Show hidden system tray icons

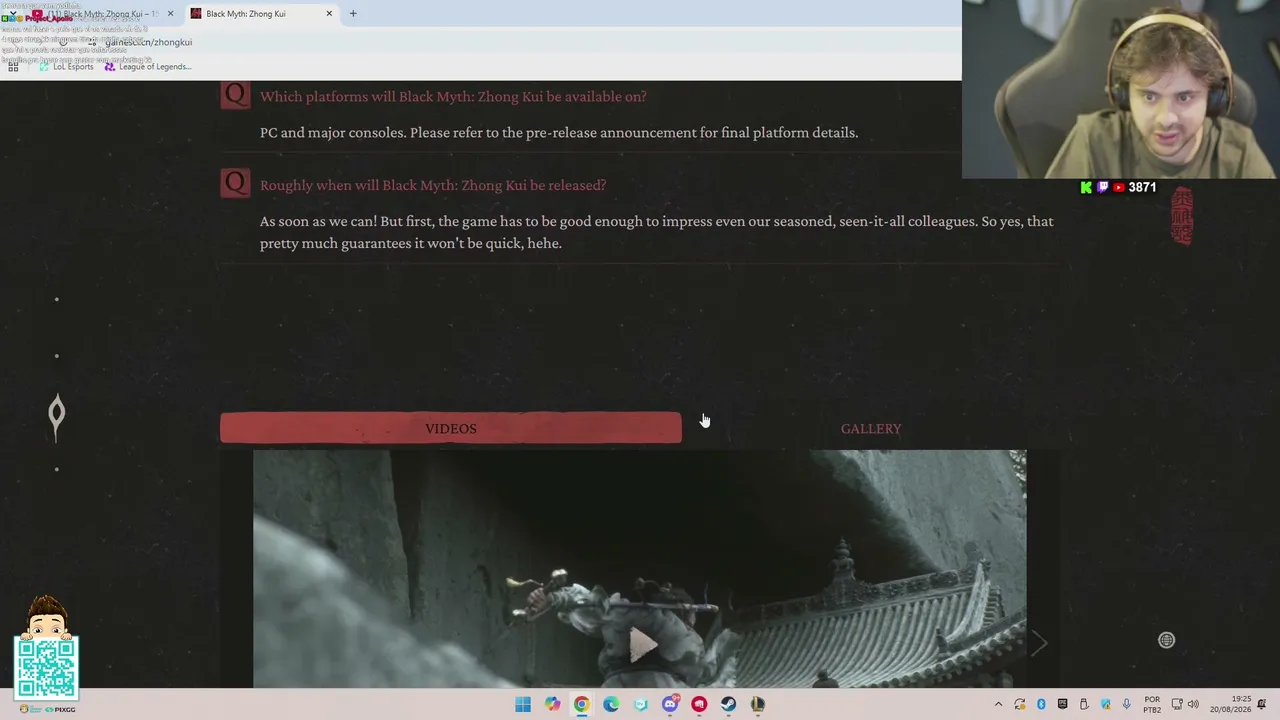tap(998, 704)
